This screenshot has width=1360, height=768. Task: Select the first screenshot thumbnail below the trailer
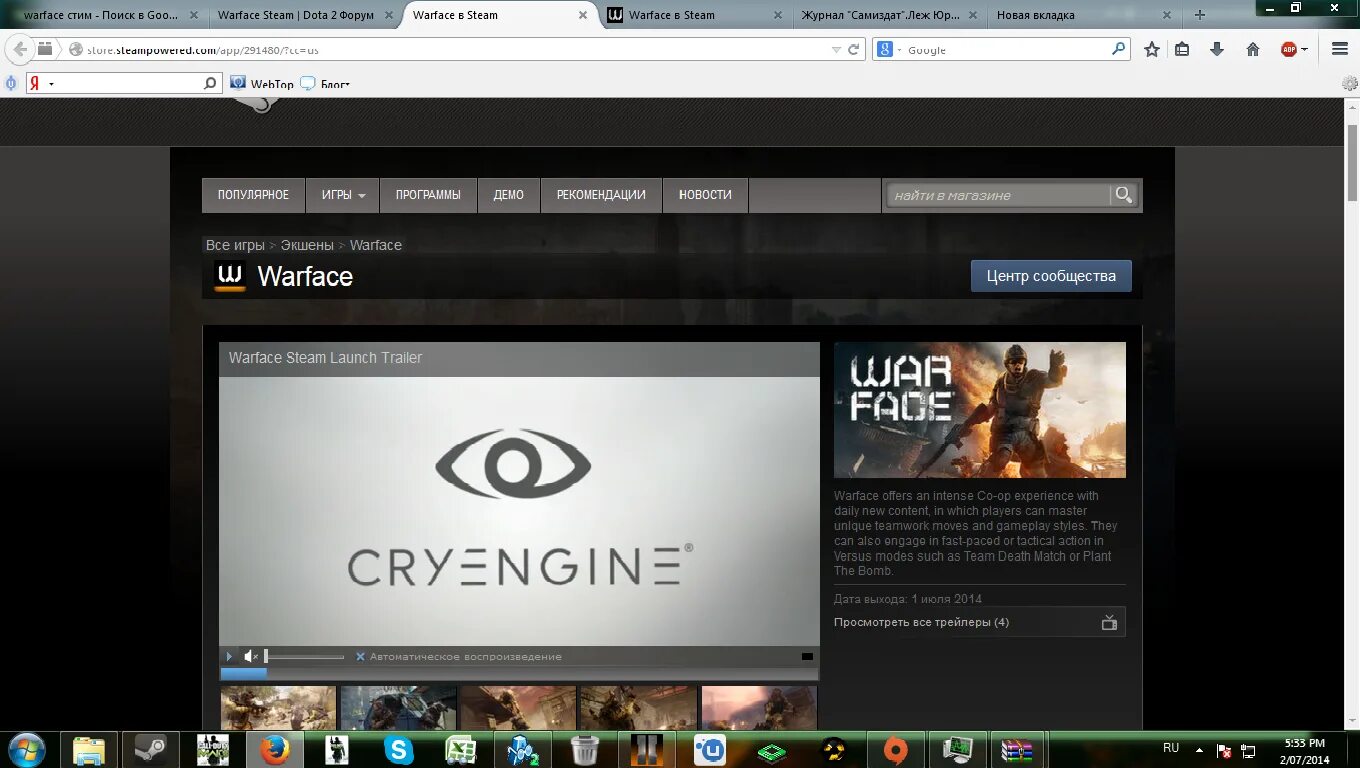tap(278, 707)
